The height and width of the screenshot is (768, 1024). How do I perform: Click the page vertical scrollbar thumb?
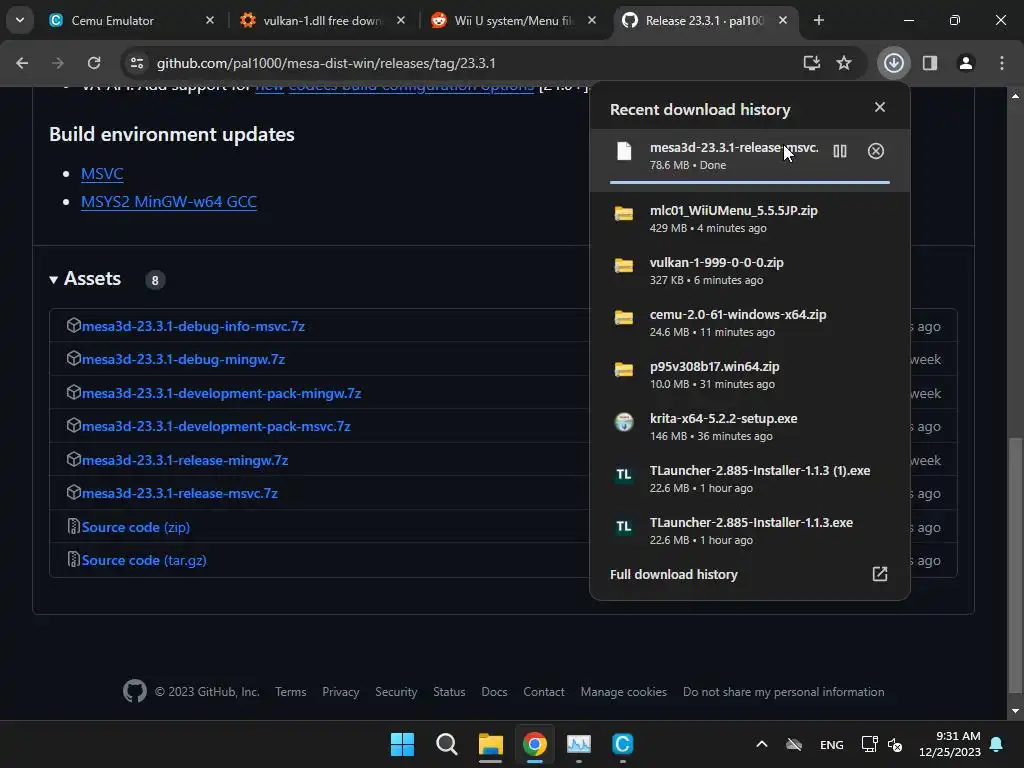click(1015, 565)
